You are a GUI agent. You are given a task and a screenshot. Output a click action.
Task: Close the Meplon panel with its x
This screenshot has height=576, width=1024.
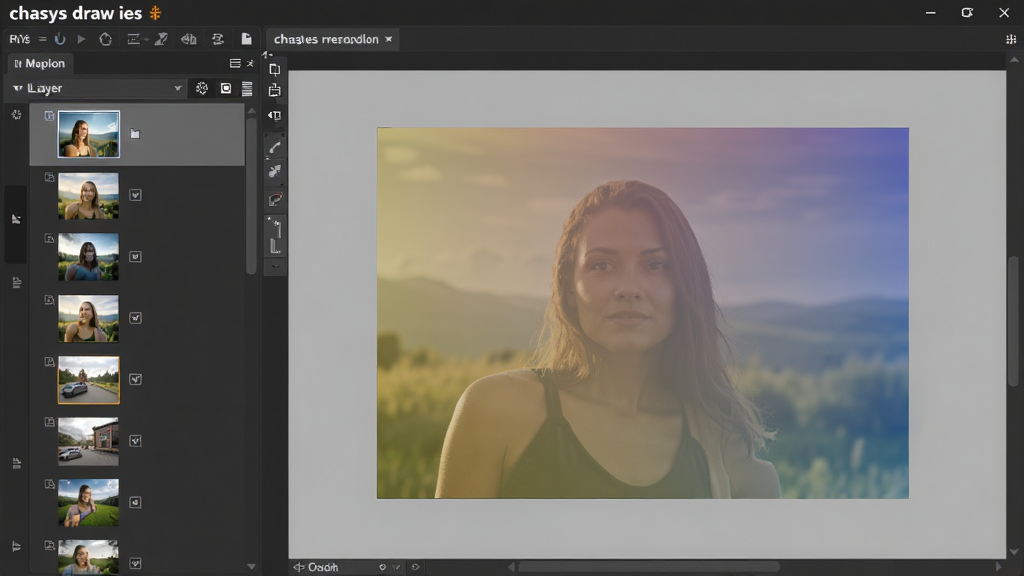[250, 63]
